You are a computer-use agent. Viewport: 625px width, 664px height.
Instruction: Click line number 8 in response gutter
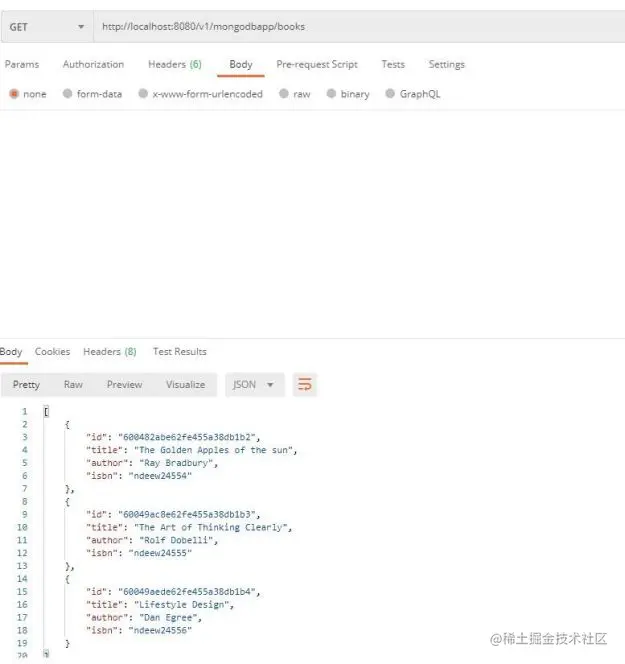point(25,501)
